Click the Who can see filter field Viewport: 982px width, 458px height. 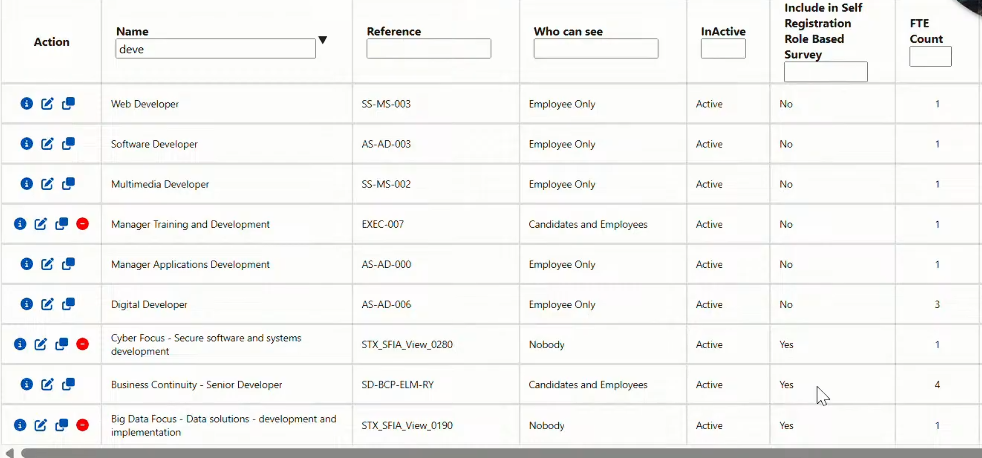[596, 49]
